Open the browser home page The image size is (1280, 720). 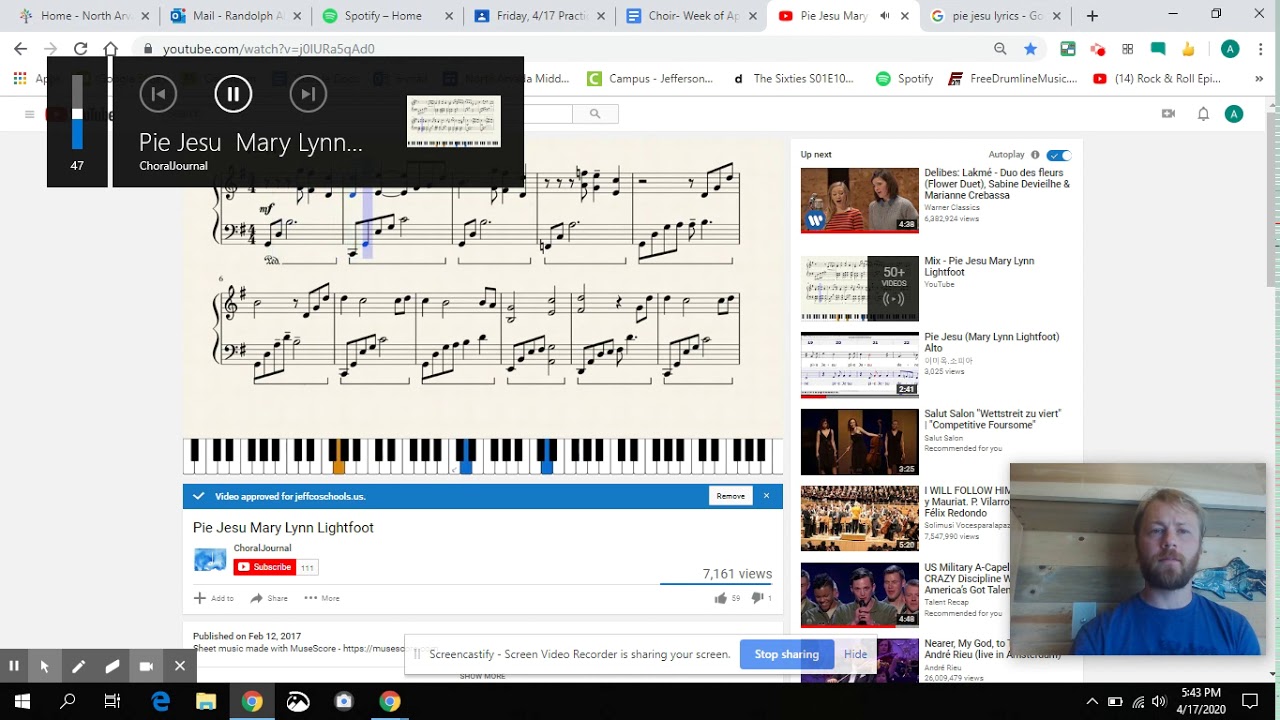(x=111, y=49)
